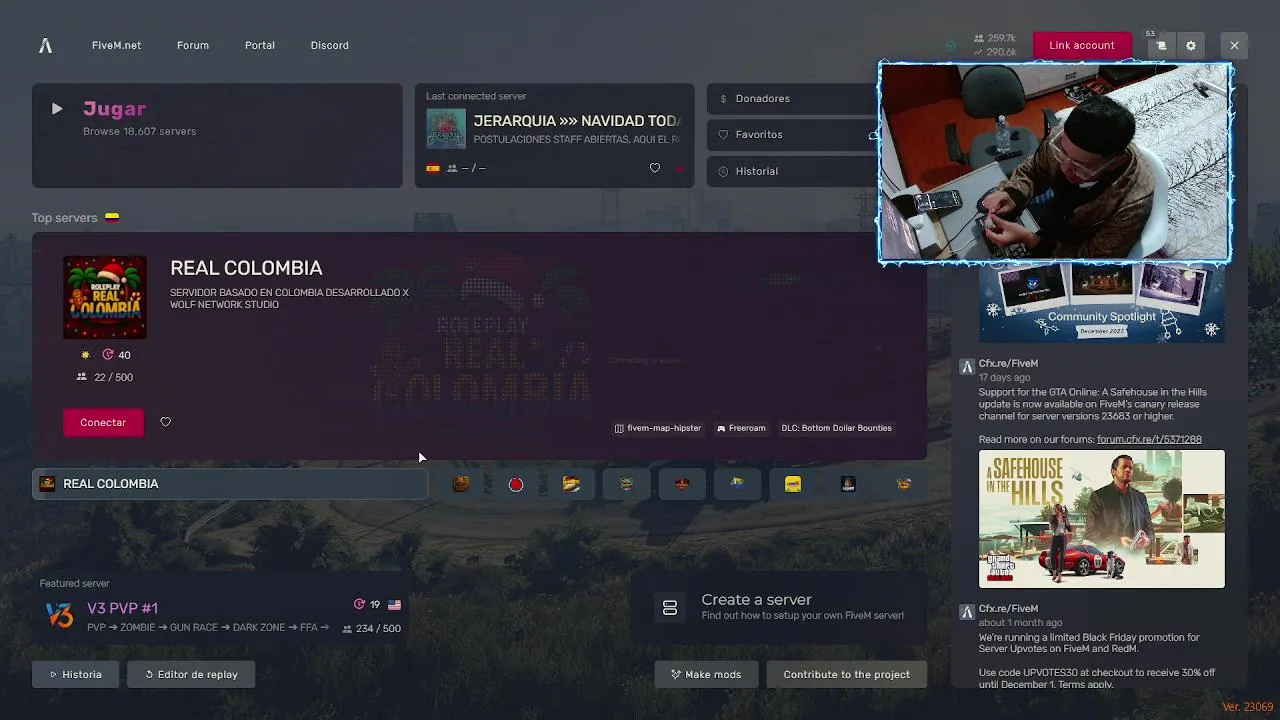Image resolution: width=1280 pixels, height=720 pixels.
Task: Open the Discord menu link
Action: [330, 45]
